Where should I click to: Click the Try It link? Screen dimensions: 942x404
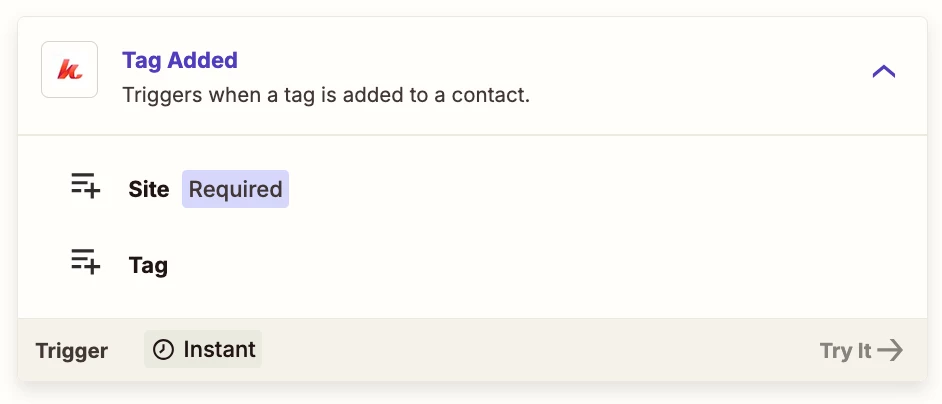point(861,350)
